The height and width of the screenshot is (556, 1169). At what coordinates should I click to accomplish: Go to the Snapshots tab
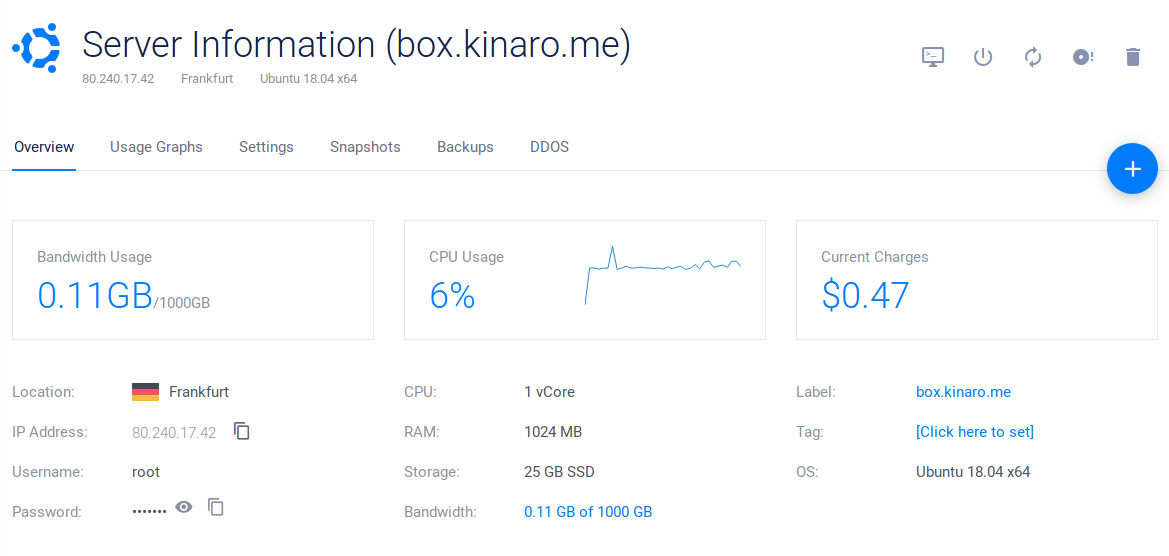365,147
